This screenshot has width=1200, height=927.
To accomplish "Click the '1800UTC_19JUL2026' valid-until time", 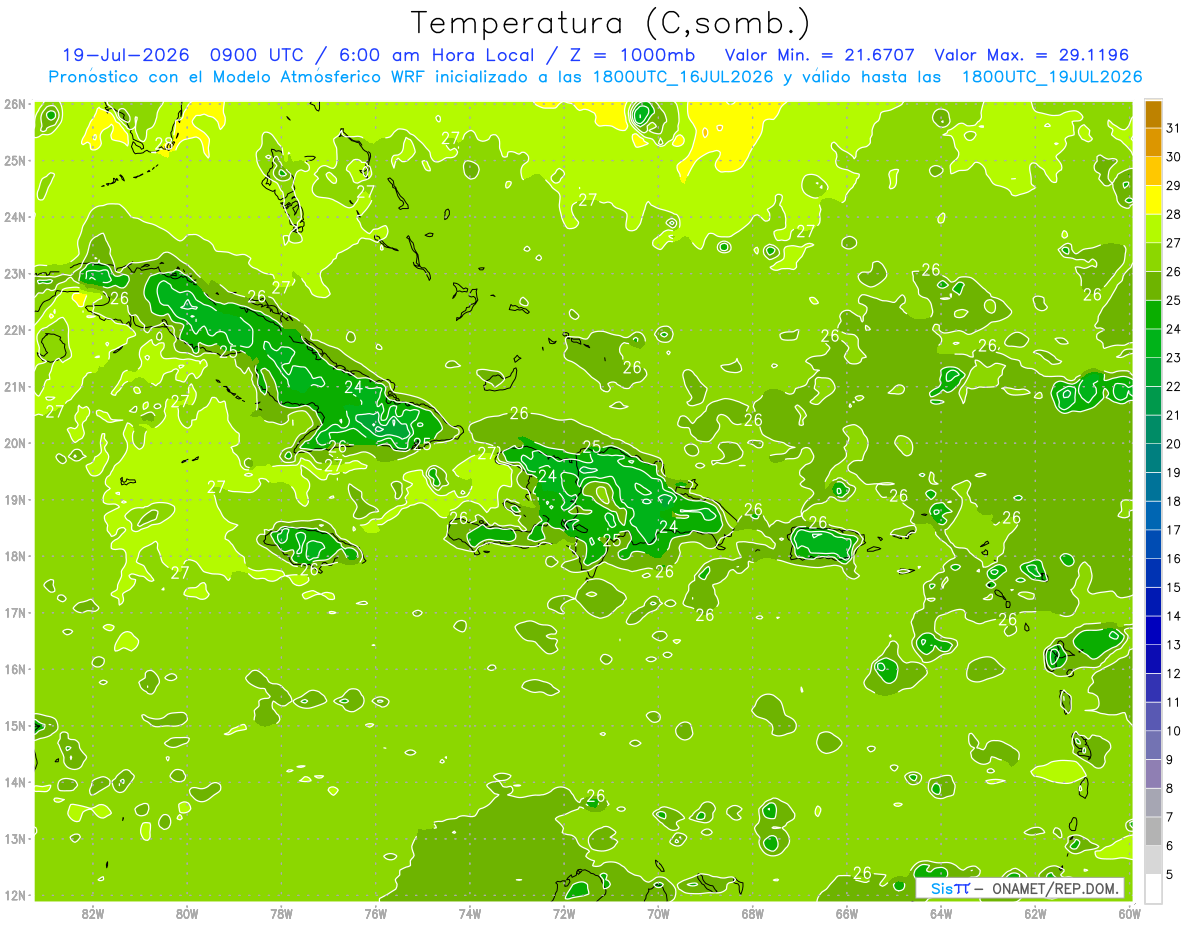I will click(1052, 77).
